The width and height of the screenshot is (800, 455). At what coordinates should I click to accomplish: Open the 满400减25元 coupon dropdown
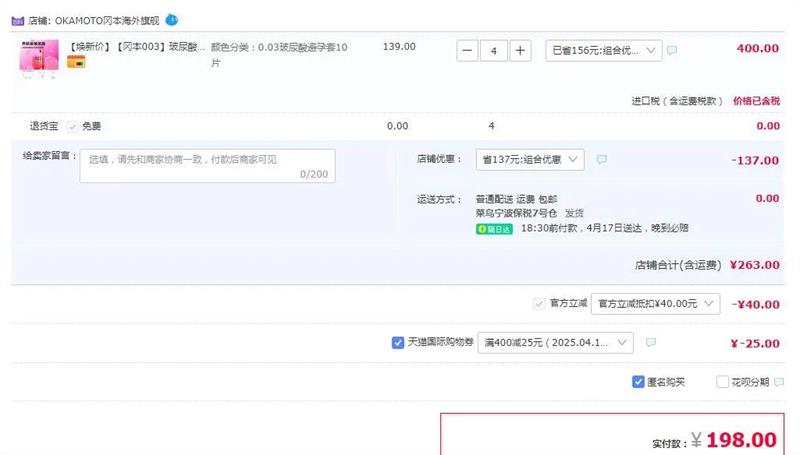tap(555, 343)
